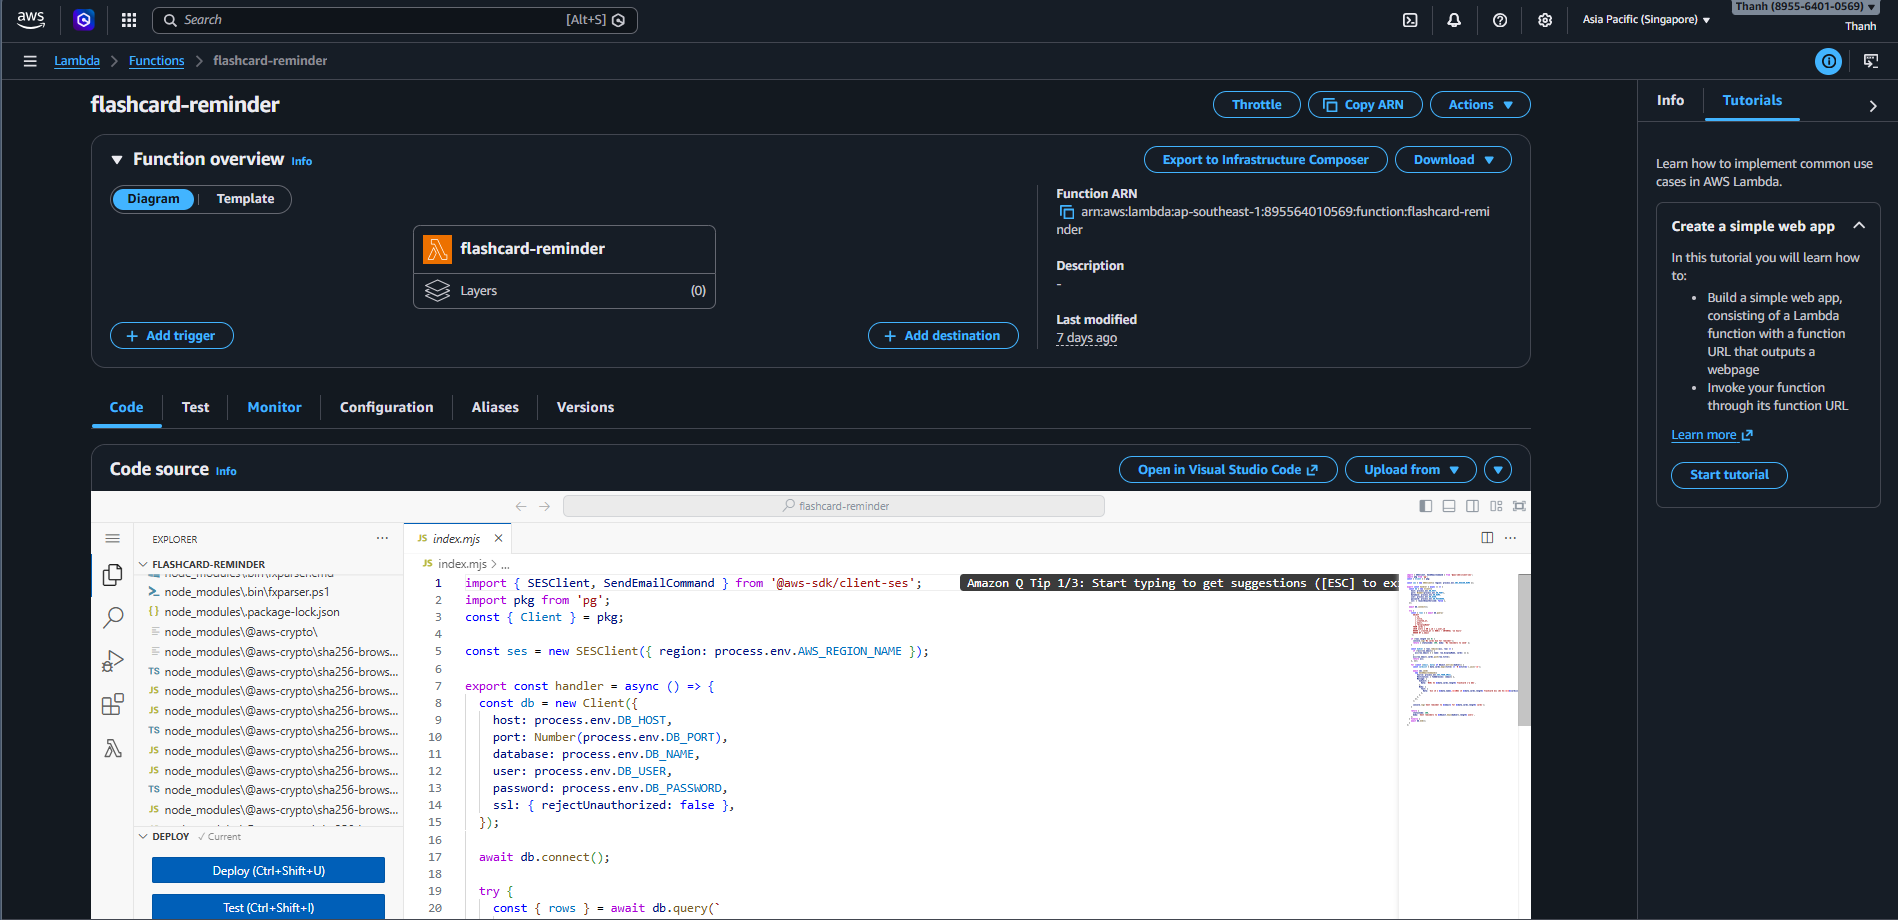
Task: Open the Explorer files icon in sidebar
Action: [x=113, y=575]
